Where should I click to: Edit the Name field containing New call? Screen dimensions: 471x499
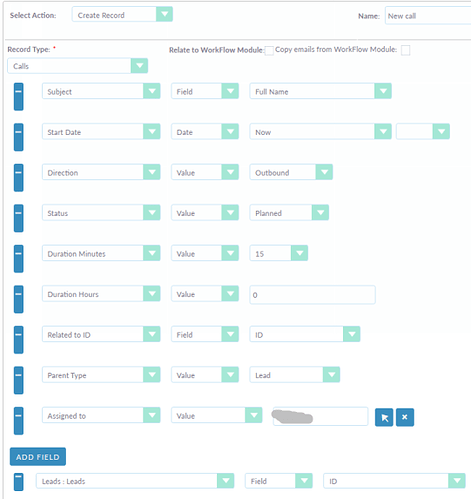tap(428, 16)
